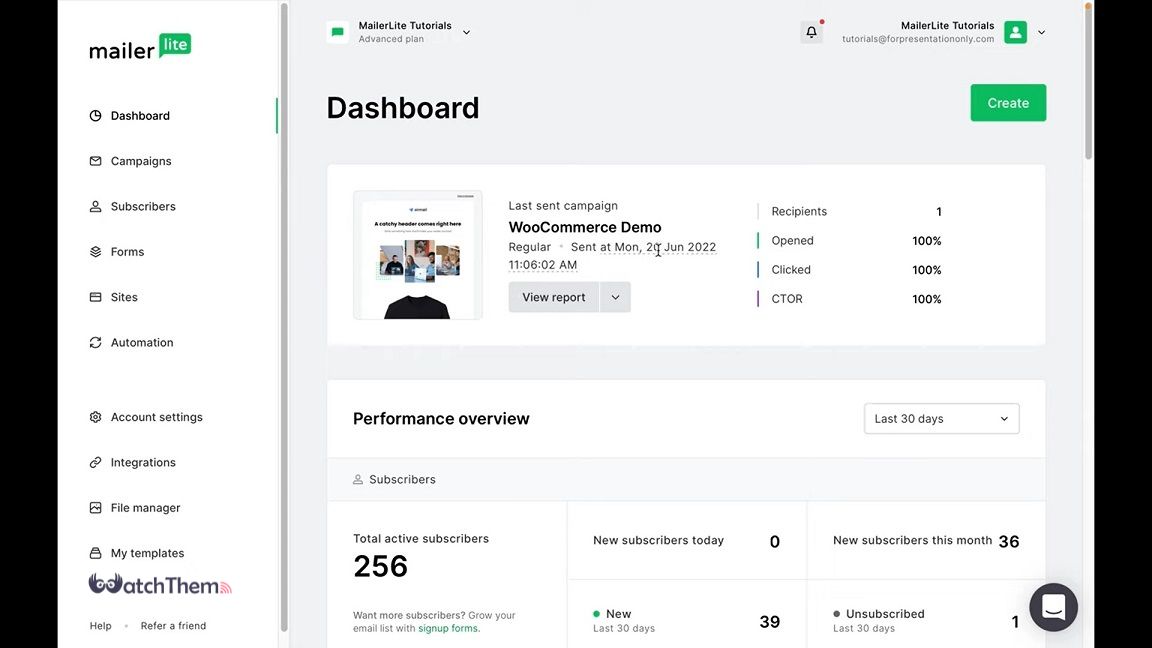The image size is (1152, 648).
Task: Click the MailerLite logo
Action: coord(140,47)
